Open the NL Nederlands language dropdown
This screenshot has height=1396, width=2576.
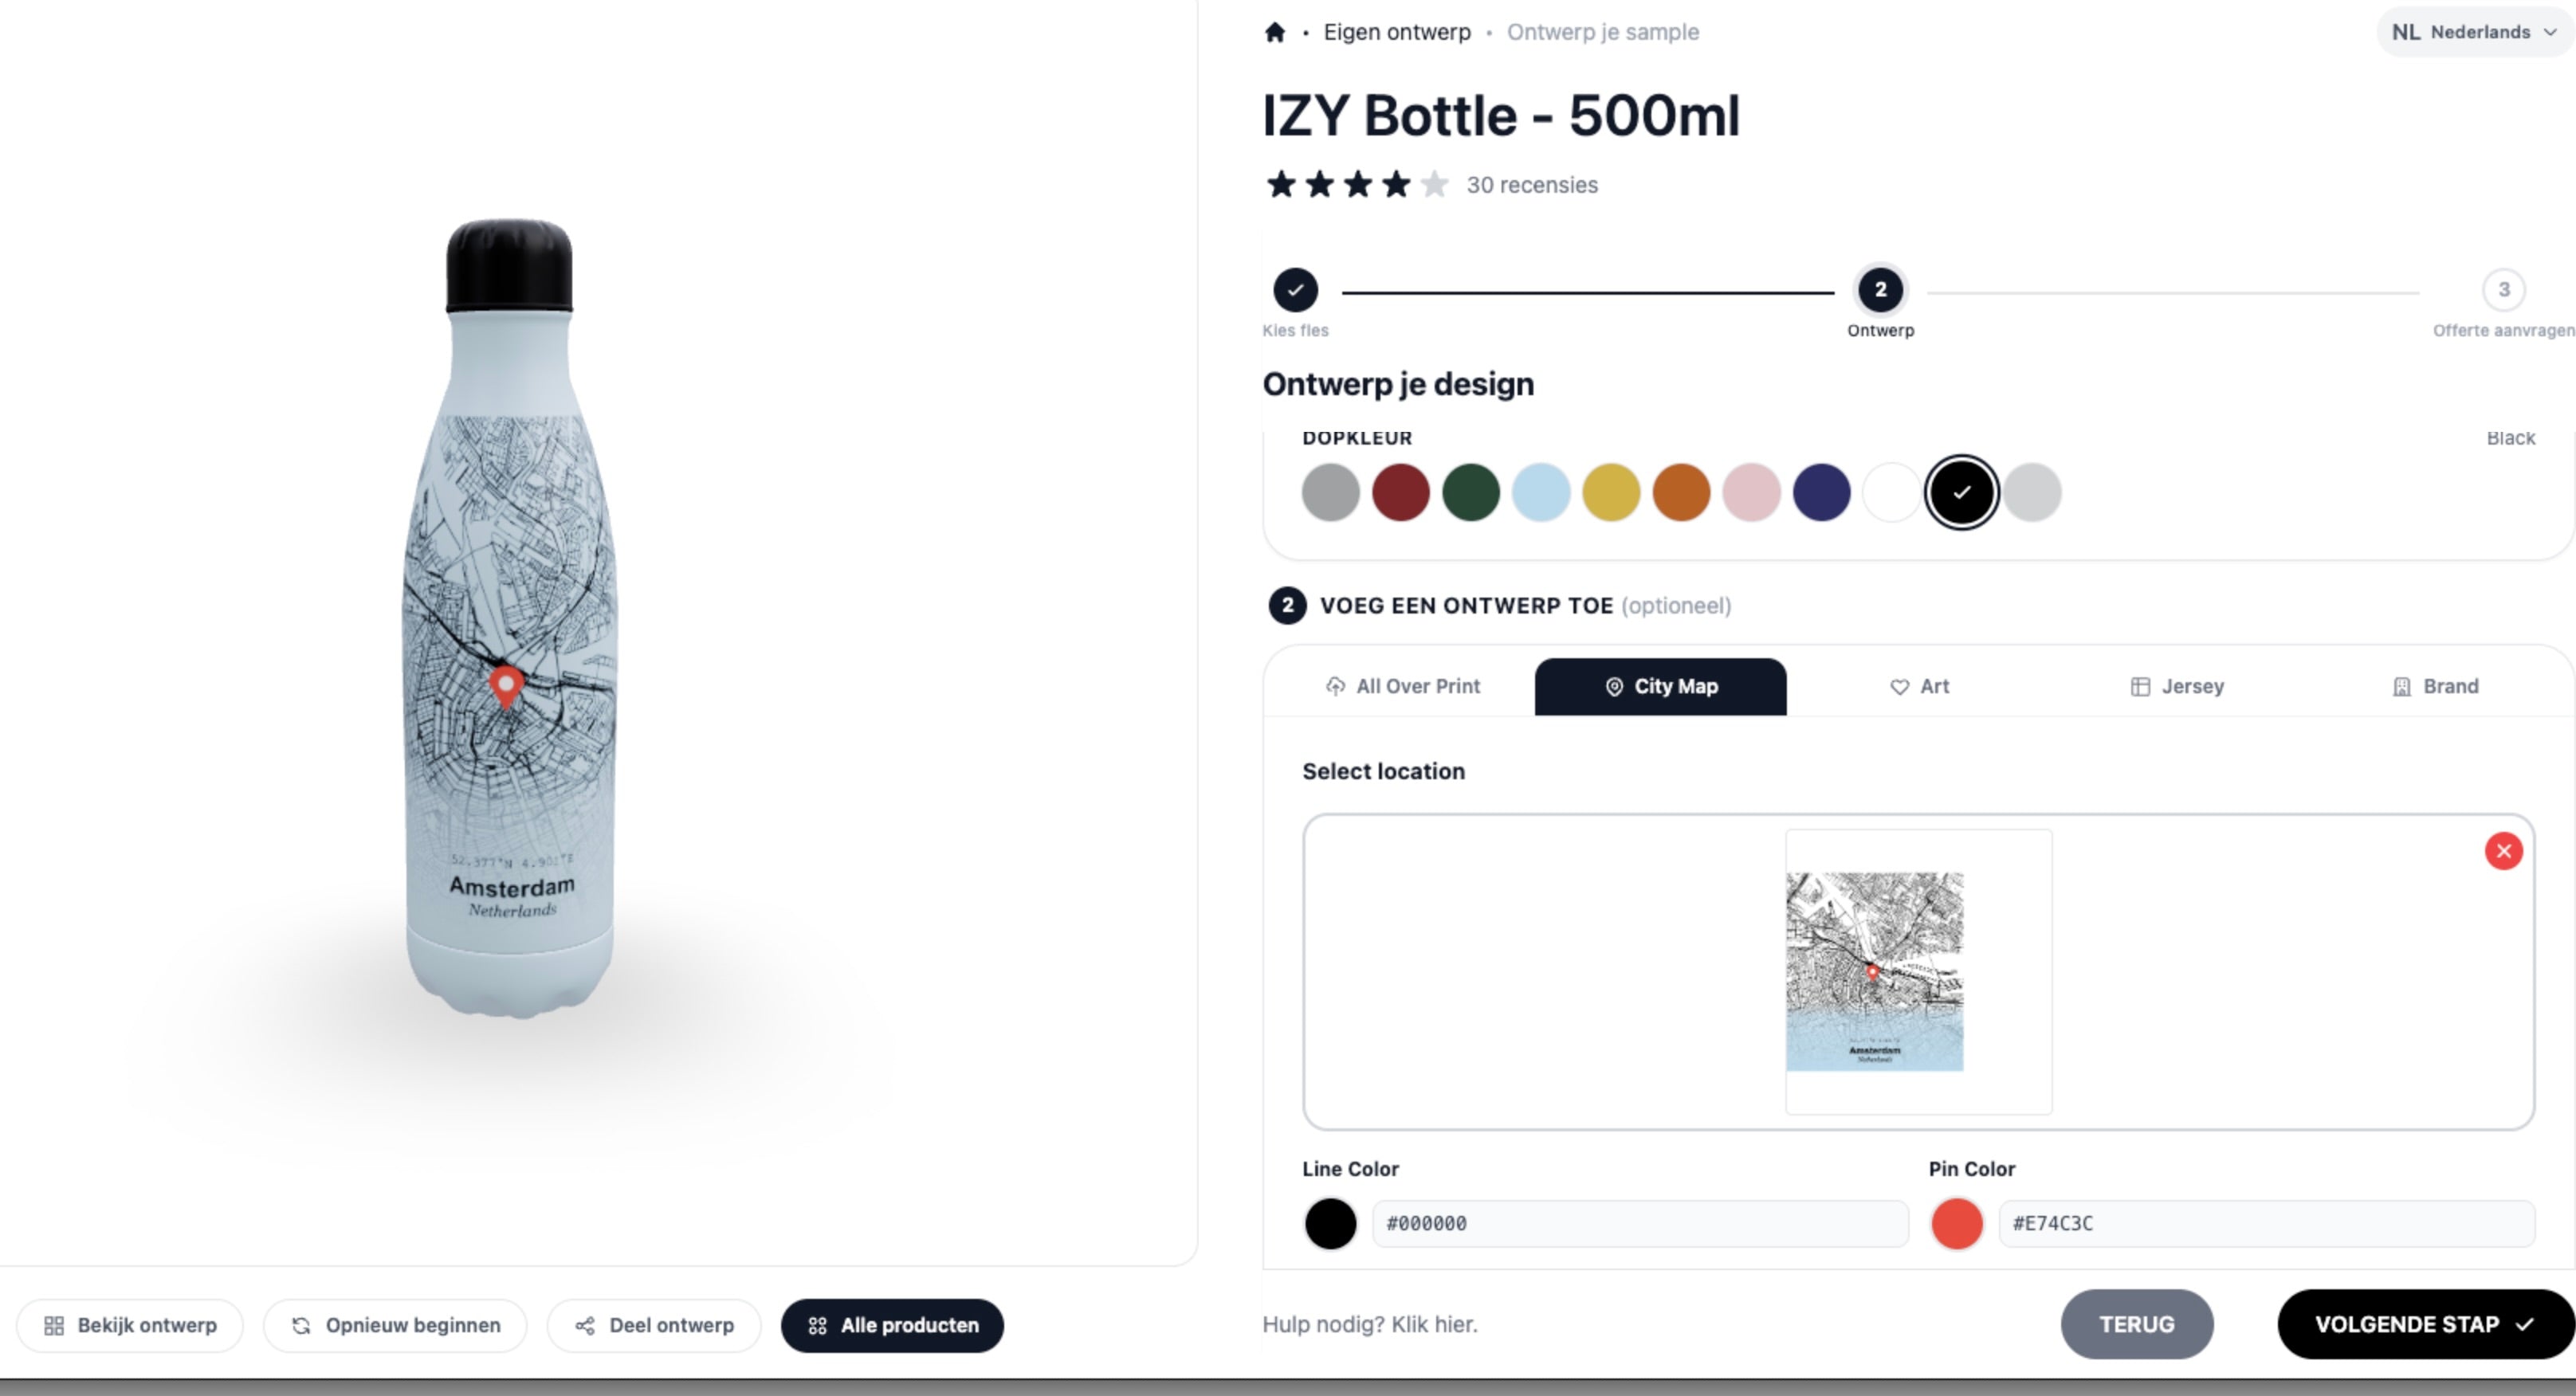[x=2472, y=31]
